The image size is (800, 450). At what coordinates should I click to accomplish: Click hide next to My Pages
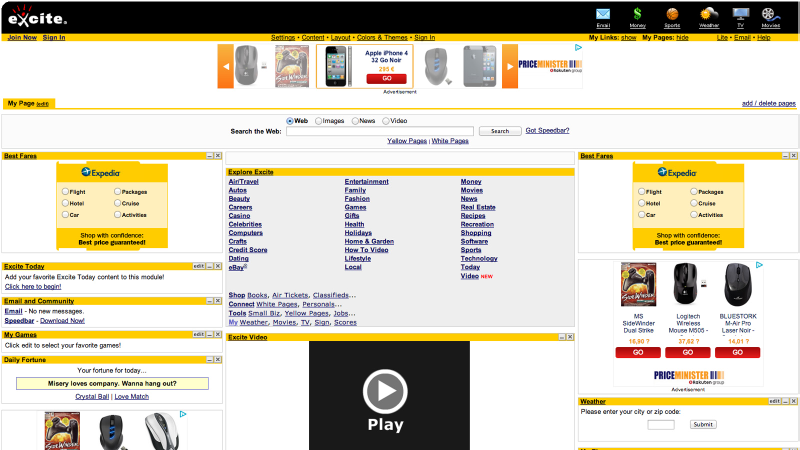pyautogui.click(x=682, y=38)
